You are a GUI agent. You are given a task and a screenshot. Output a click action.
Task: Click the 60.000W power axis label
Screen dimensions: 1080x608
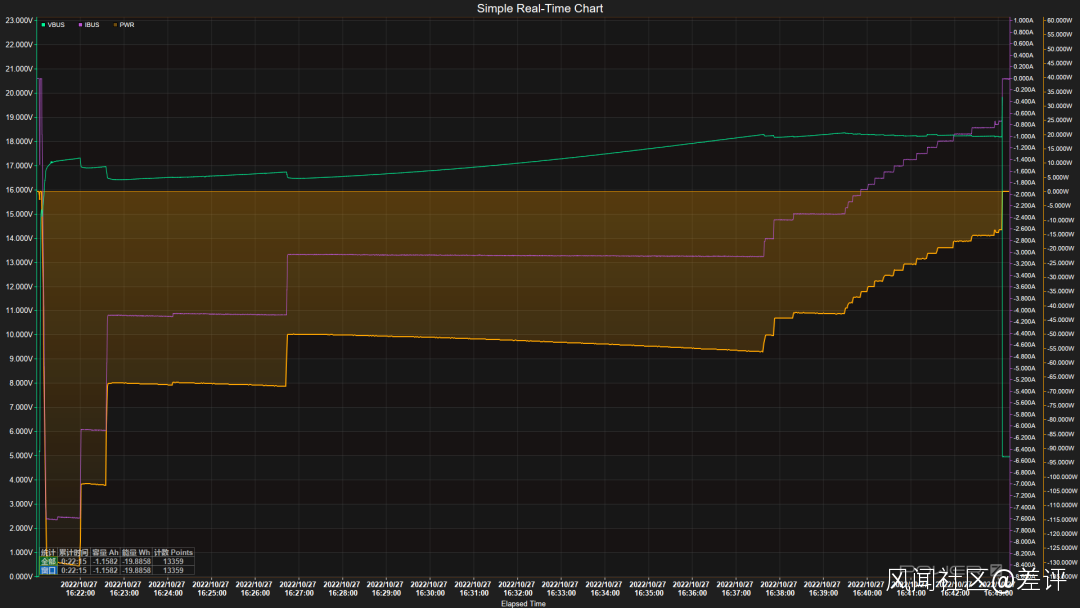pos(1060,21)
